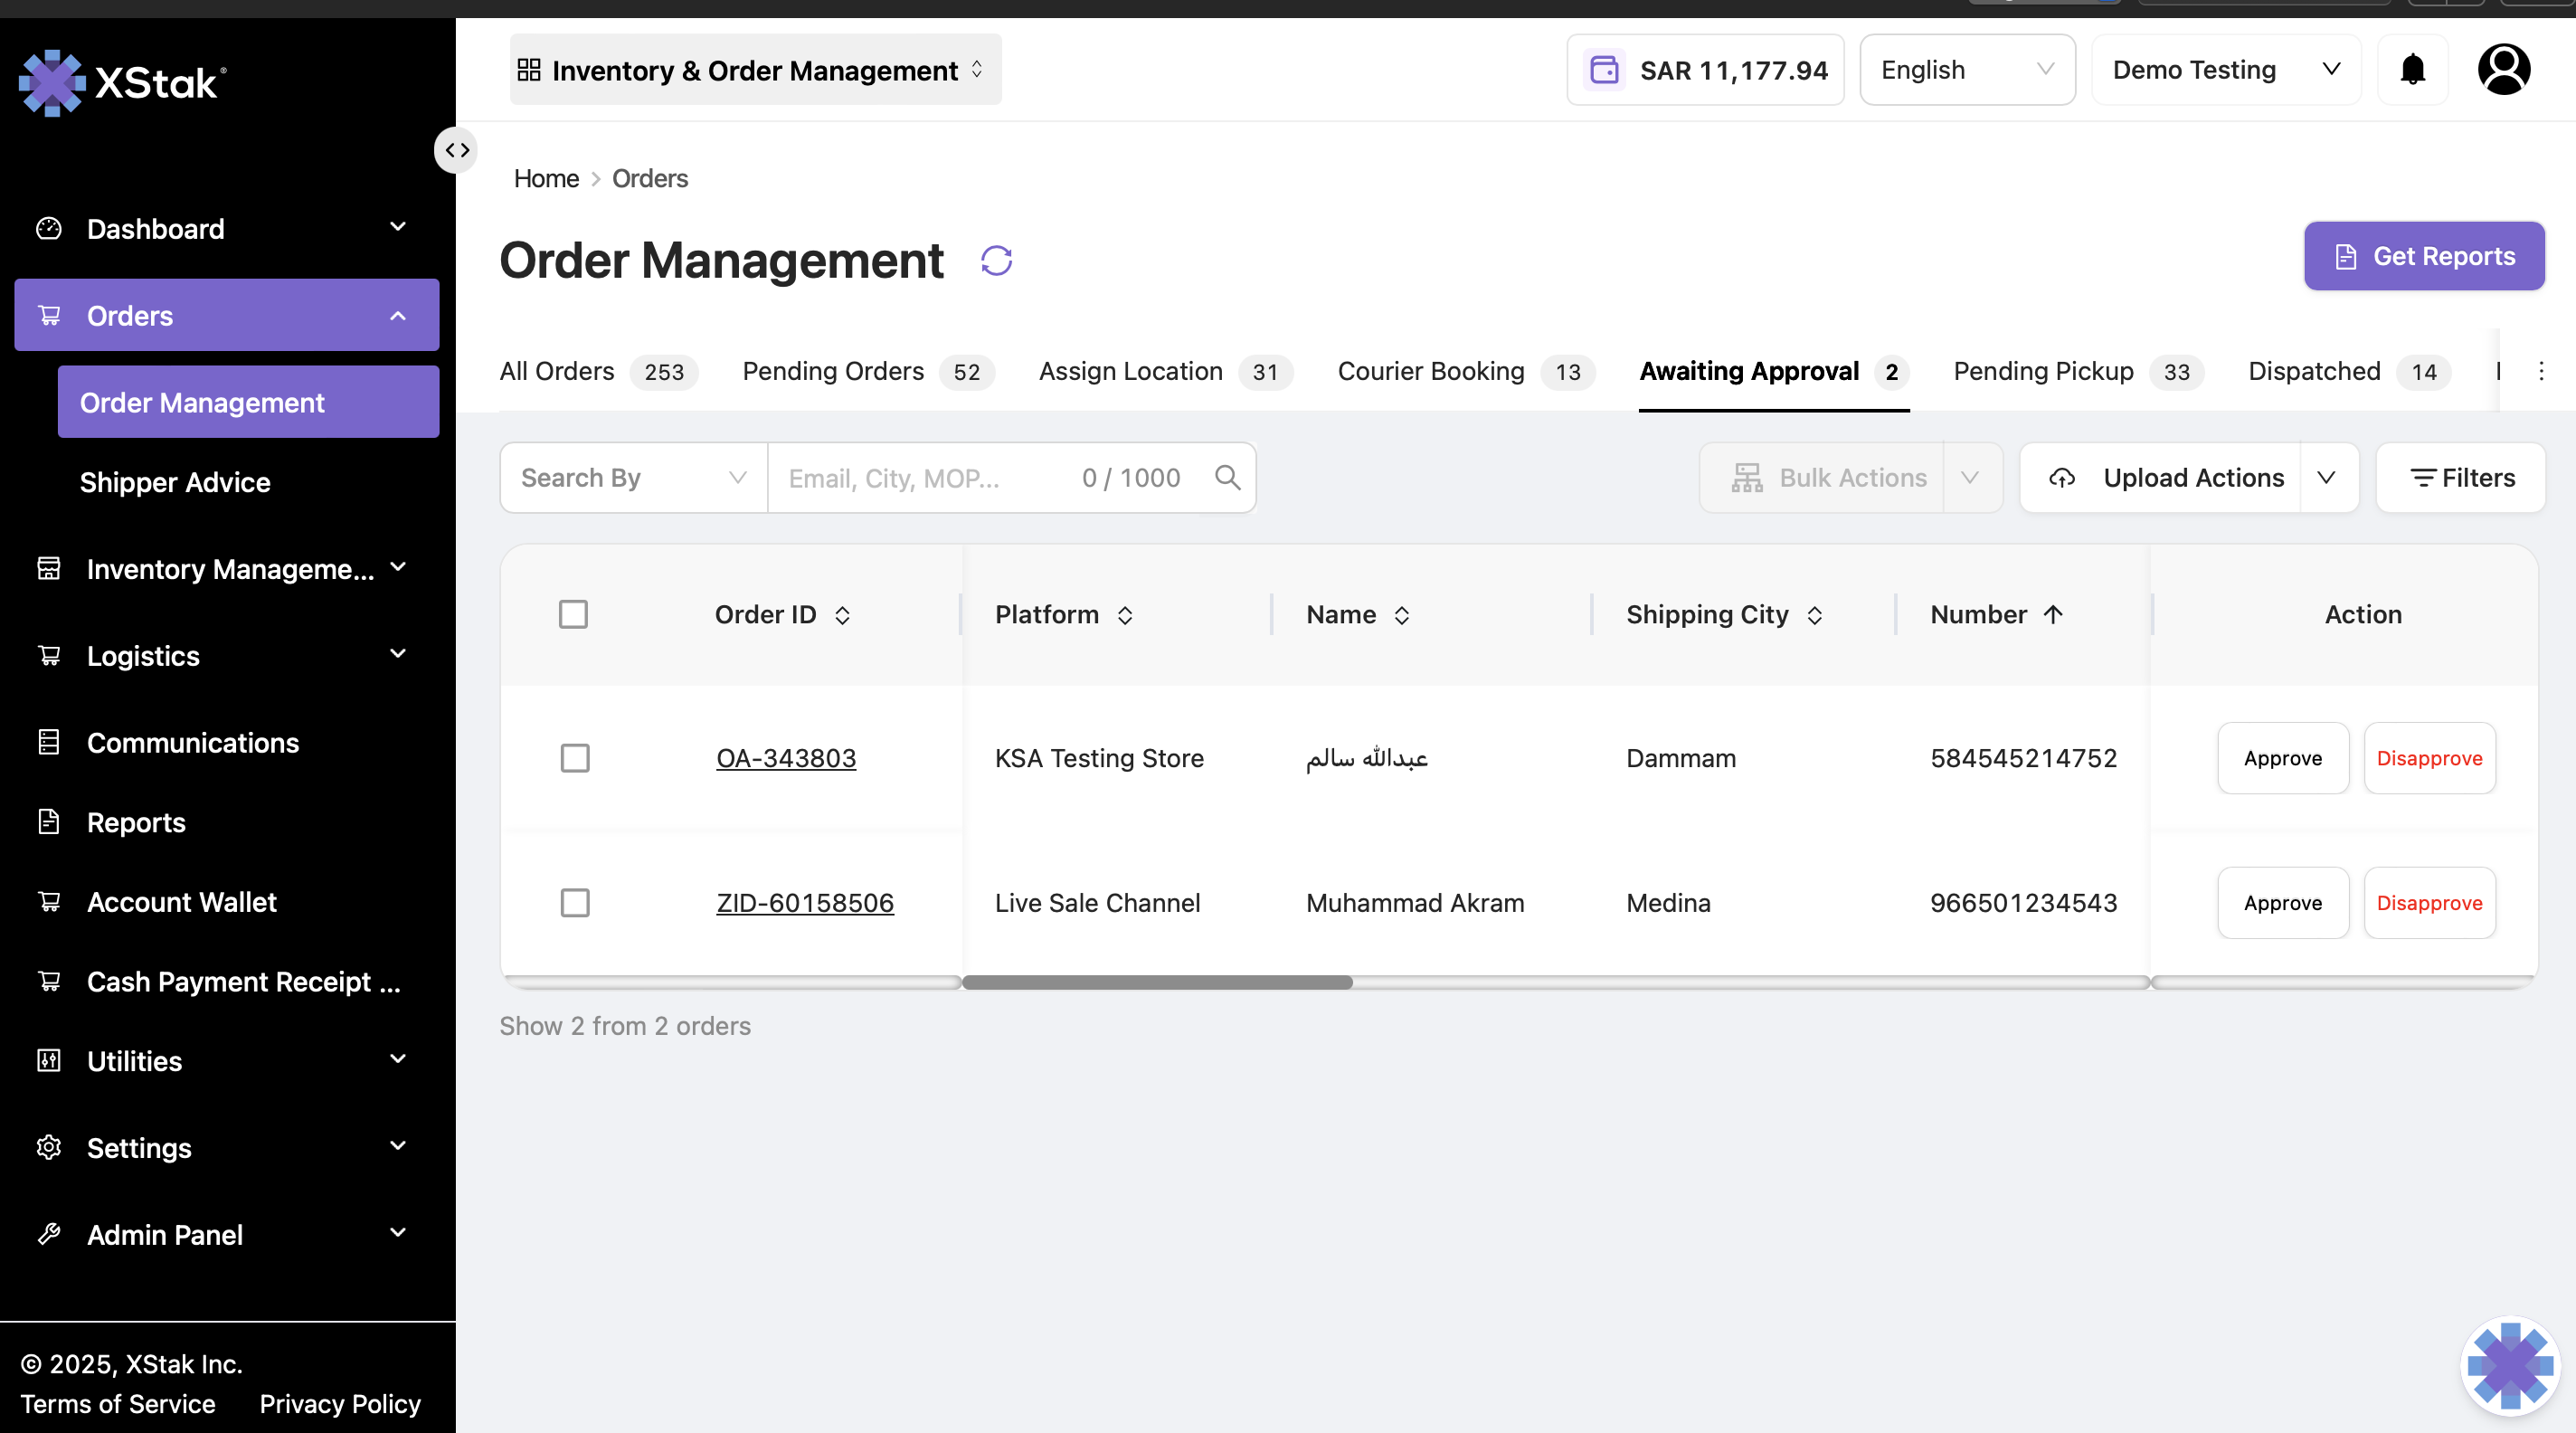Switch to the Courier Booking tab
This screenshot has width=2576, height=1433.
[1465, 371]
